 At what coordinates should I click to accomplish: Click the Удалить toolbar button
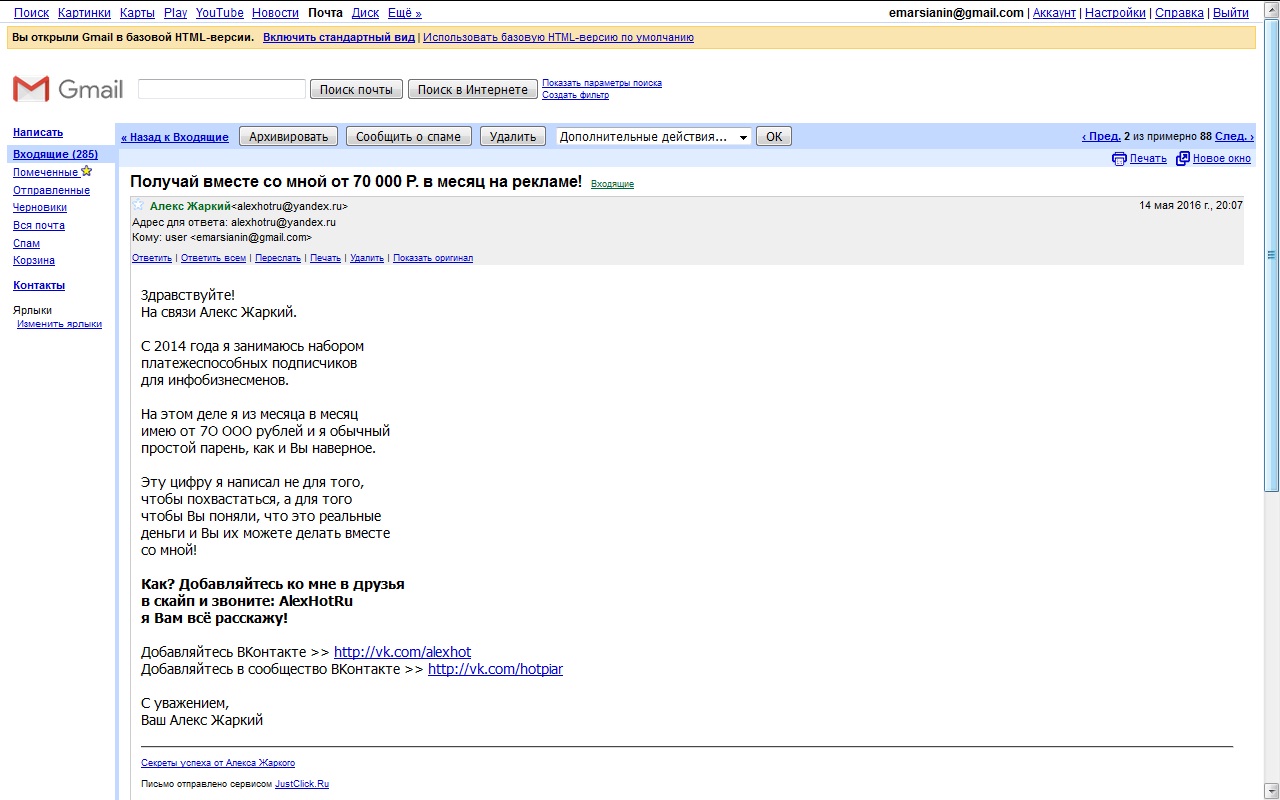[x=513, y=136]
